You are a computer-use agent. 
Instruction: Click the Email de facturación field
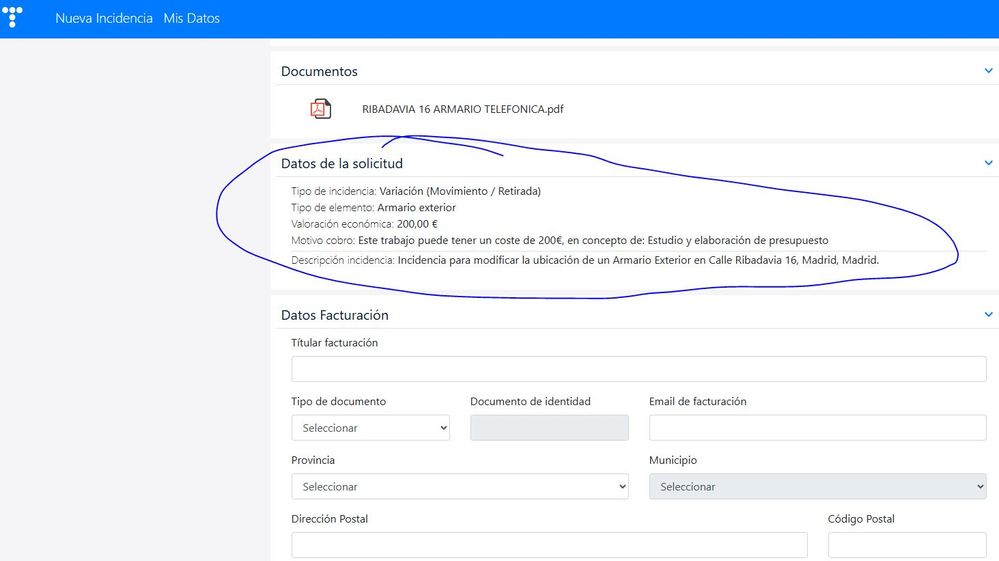817,428
